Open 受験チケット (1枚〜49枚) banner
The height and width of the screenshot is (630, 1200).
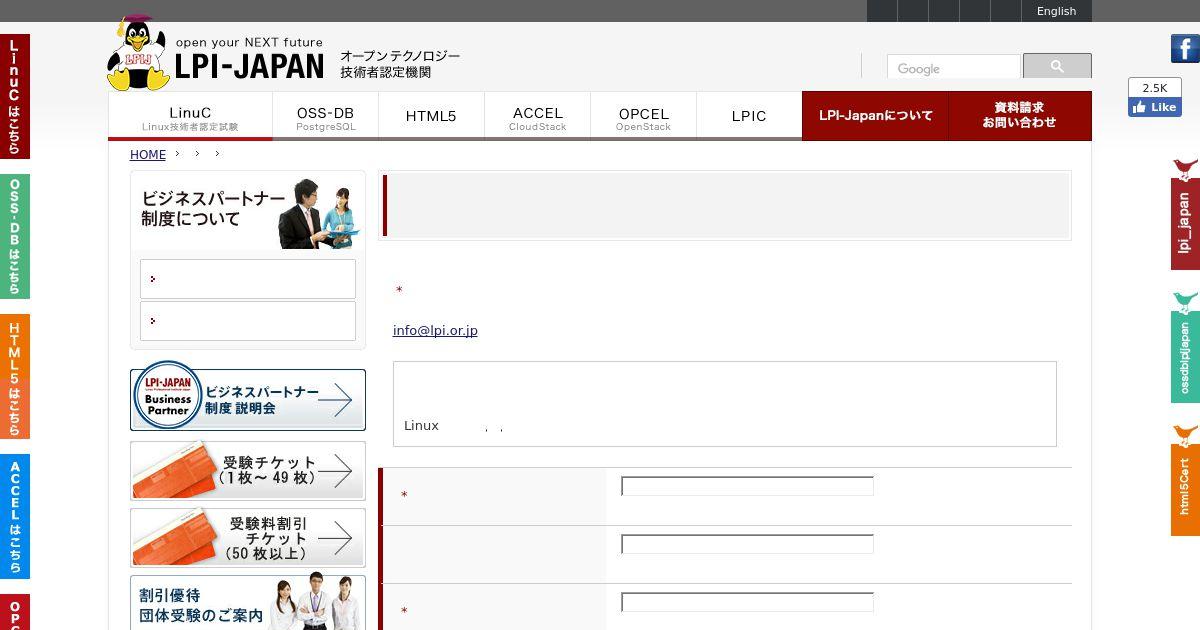tap(248, 470)
